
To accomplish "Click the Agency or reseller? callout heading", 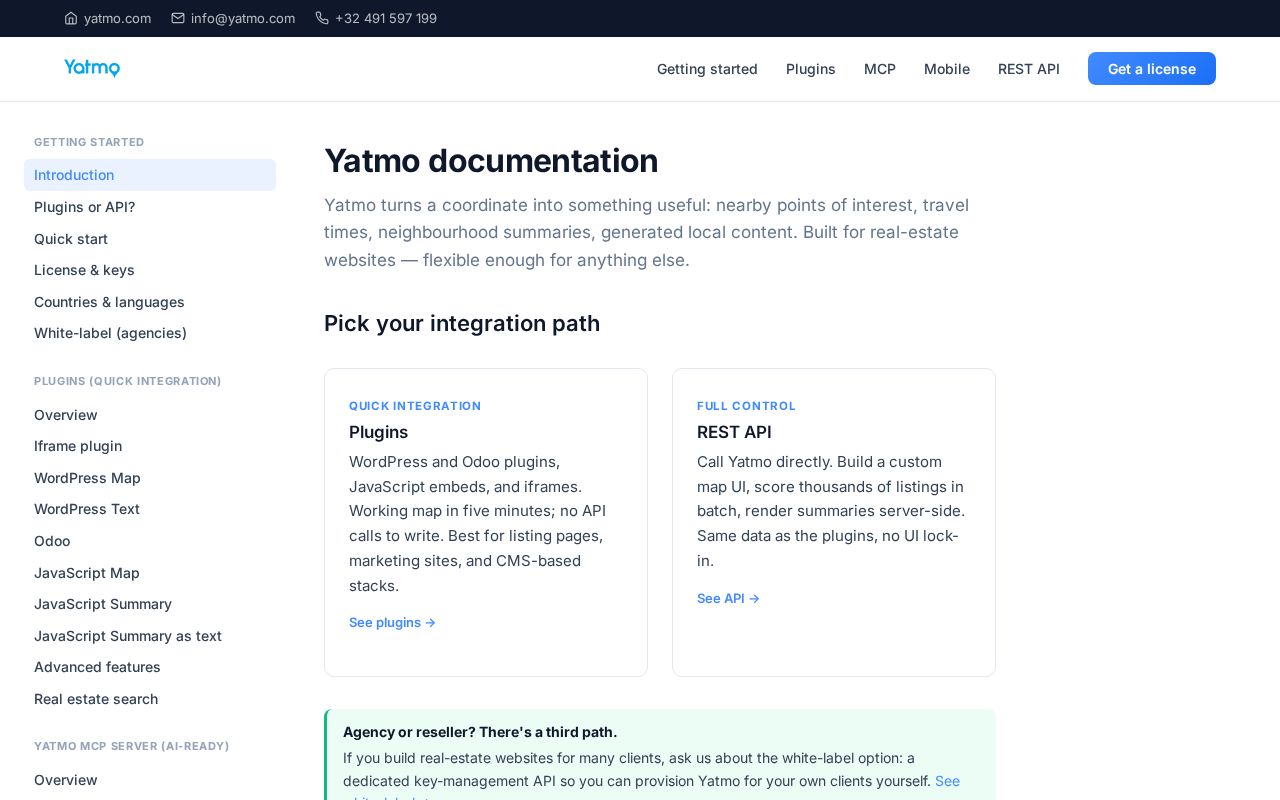I will (x=480, y=732).
